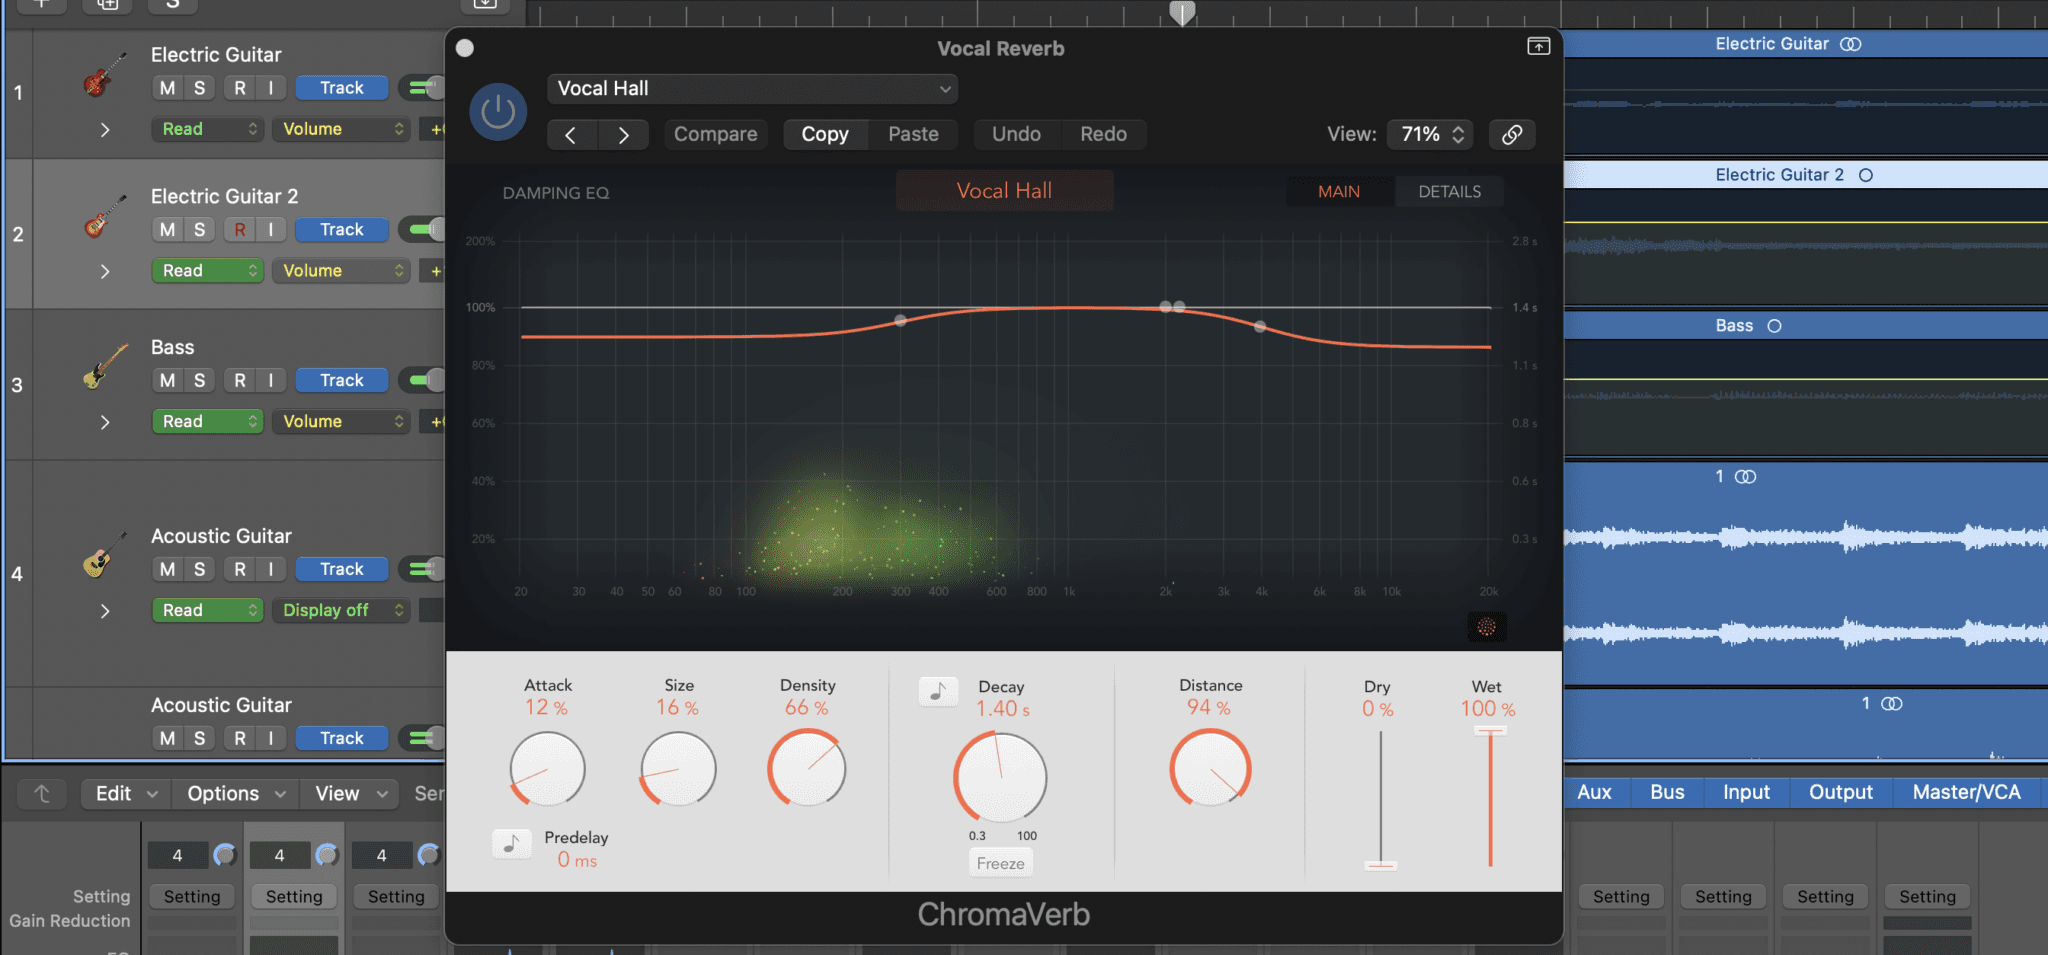Open the Options menu

(x=233, y=793)
